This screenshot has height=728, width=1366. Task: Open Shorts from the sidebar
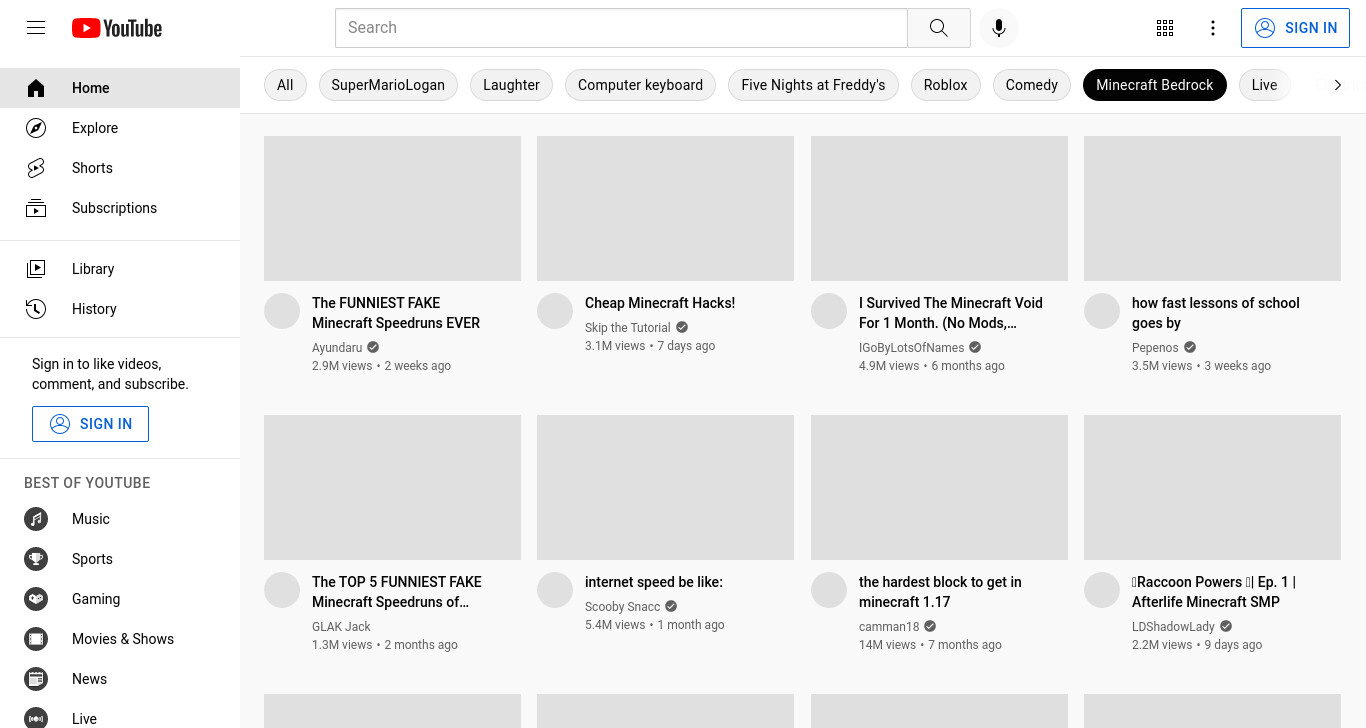120,168
